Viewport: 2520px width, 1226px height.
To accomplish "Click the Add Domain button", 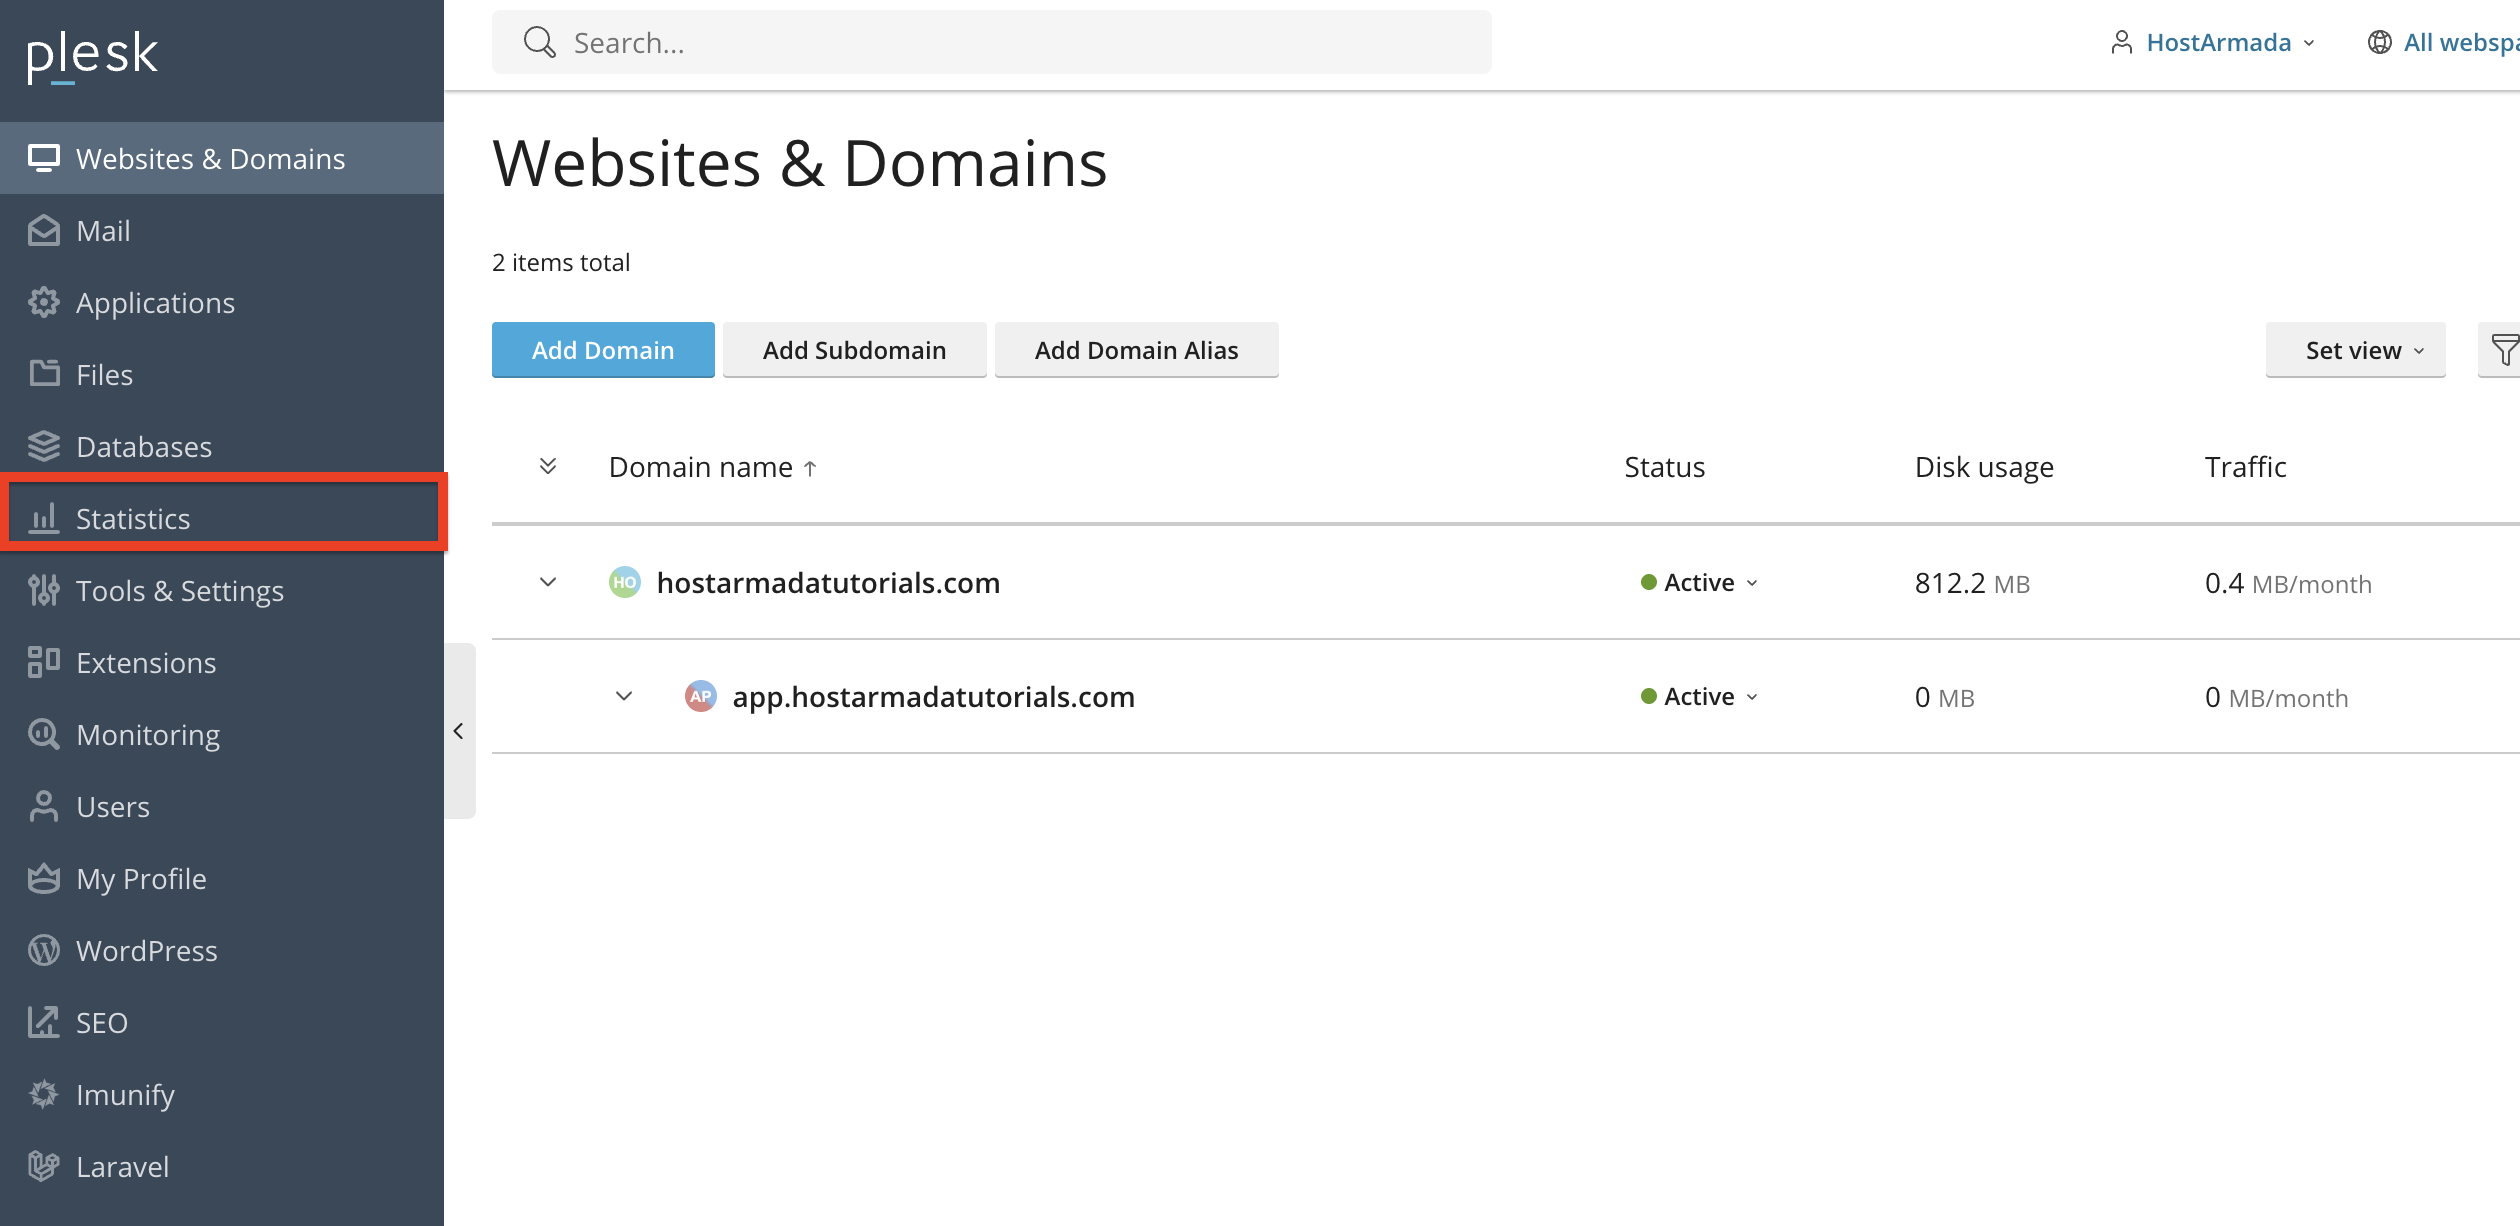I will [x=603, y=350].
